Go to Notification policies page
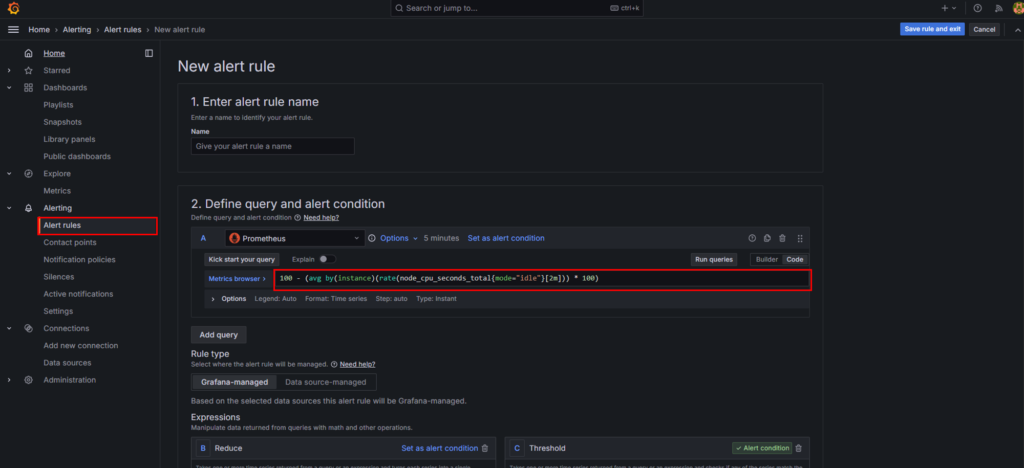Image resolution: width=1024 pixels, height=468 pixels. [x=79, y=259]
